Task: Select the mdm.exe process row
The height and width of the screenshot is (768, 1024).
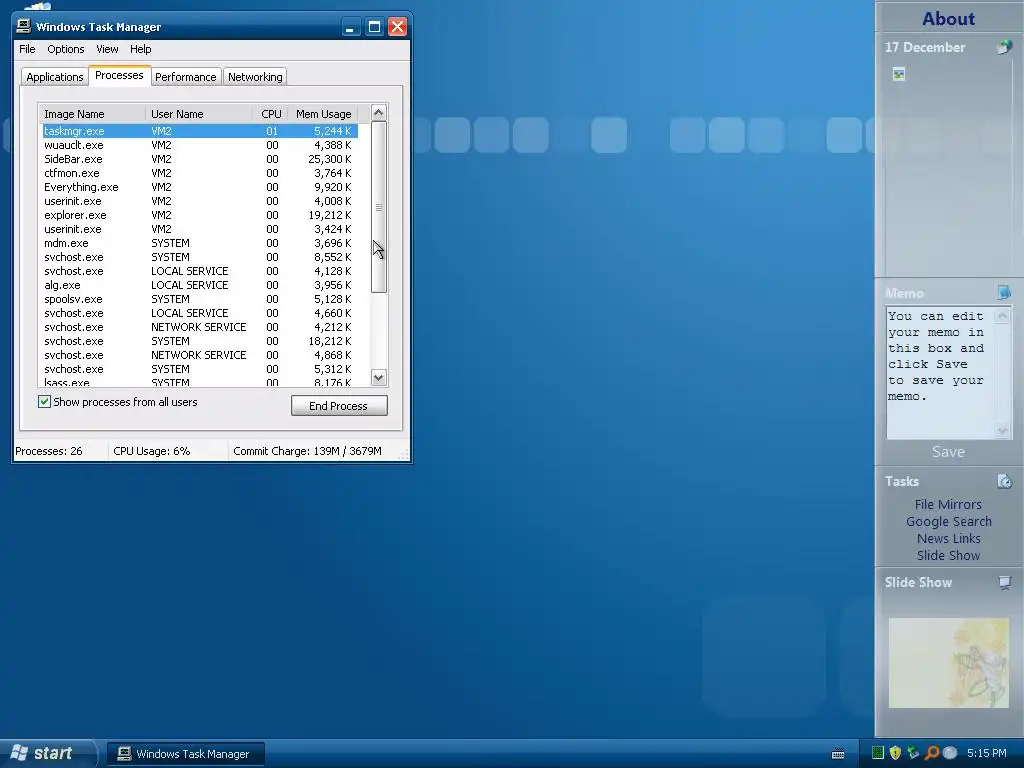Action: click(200, 243)
